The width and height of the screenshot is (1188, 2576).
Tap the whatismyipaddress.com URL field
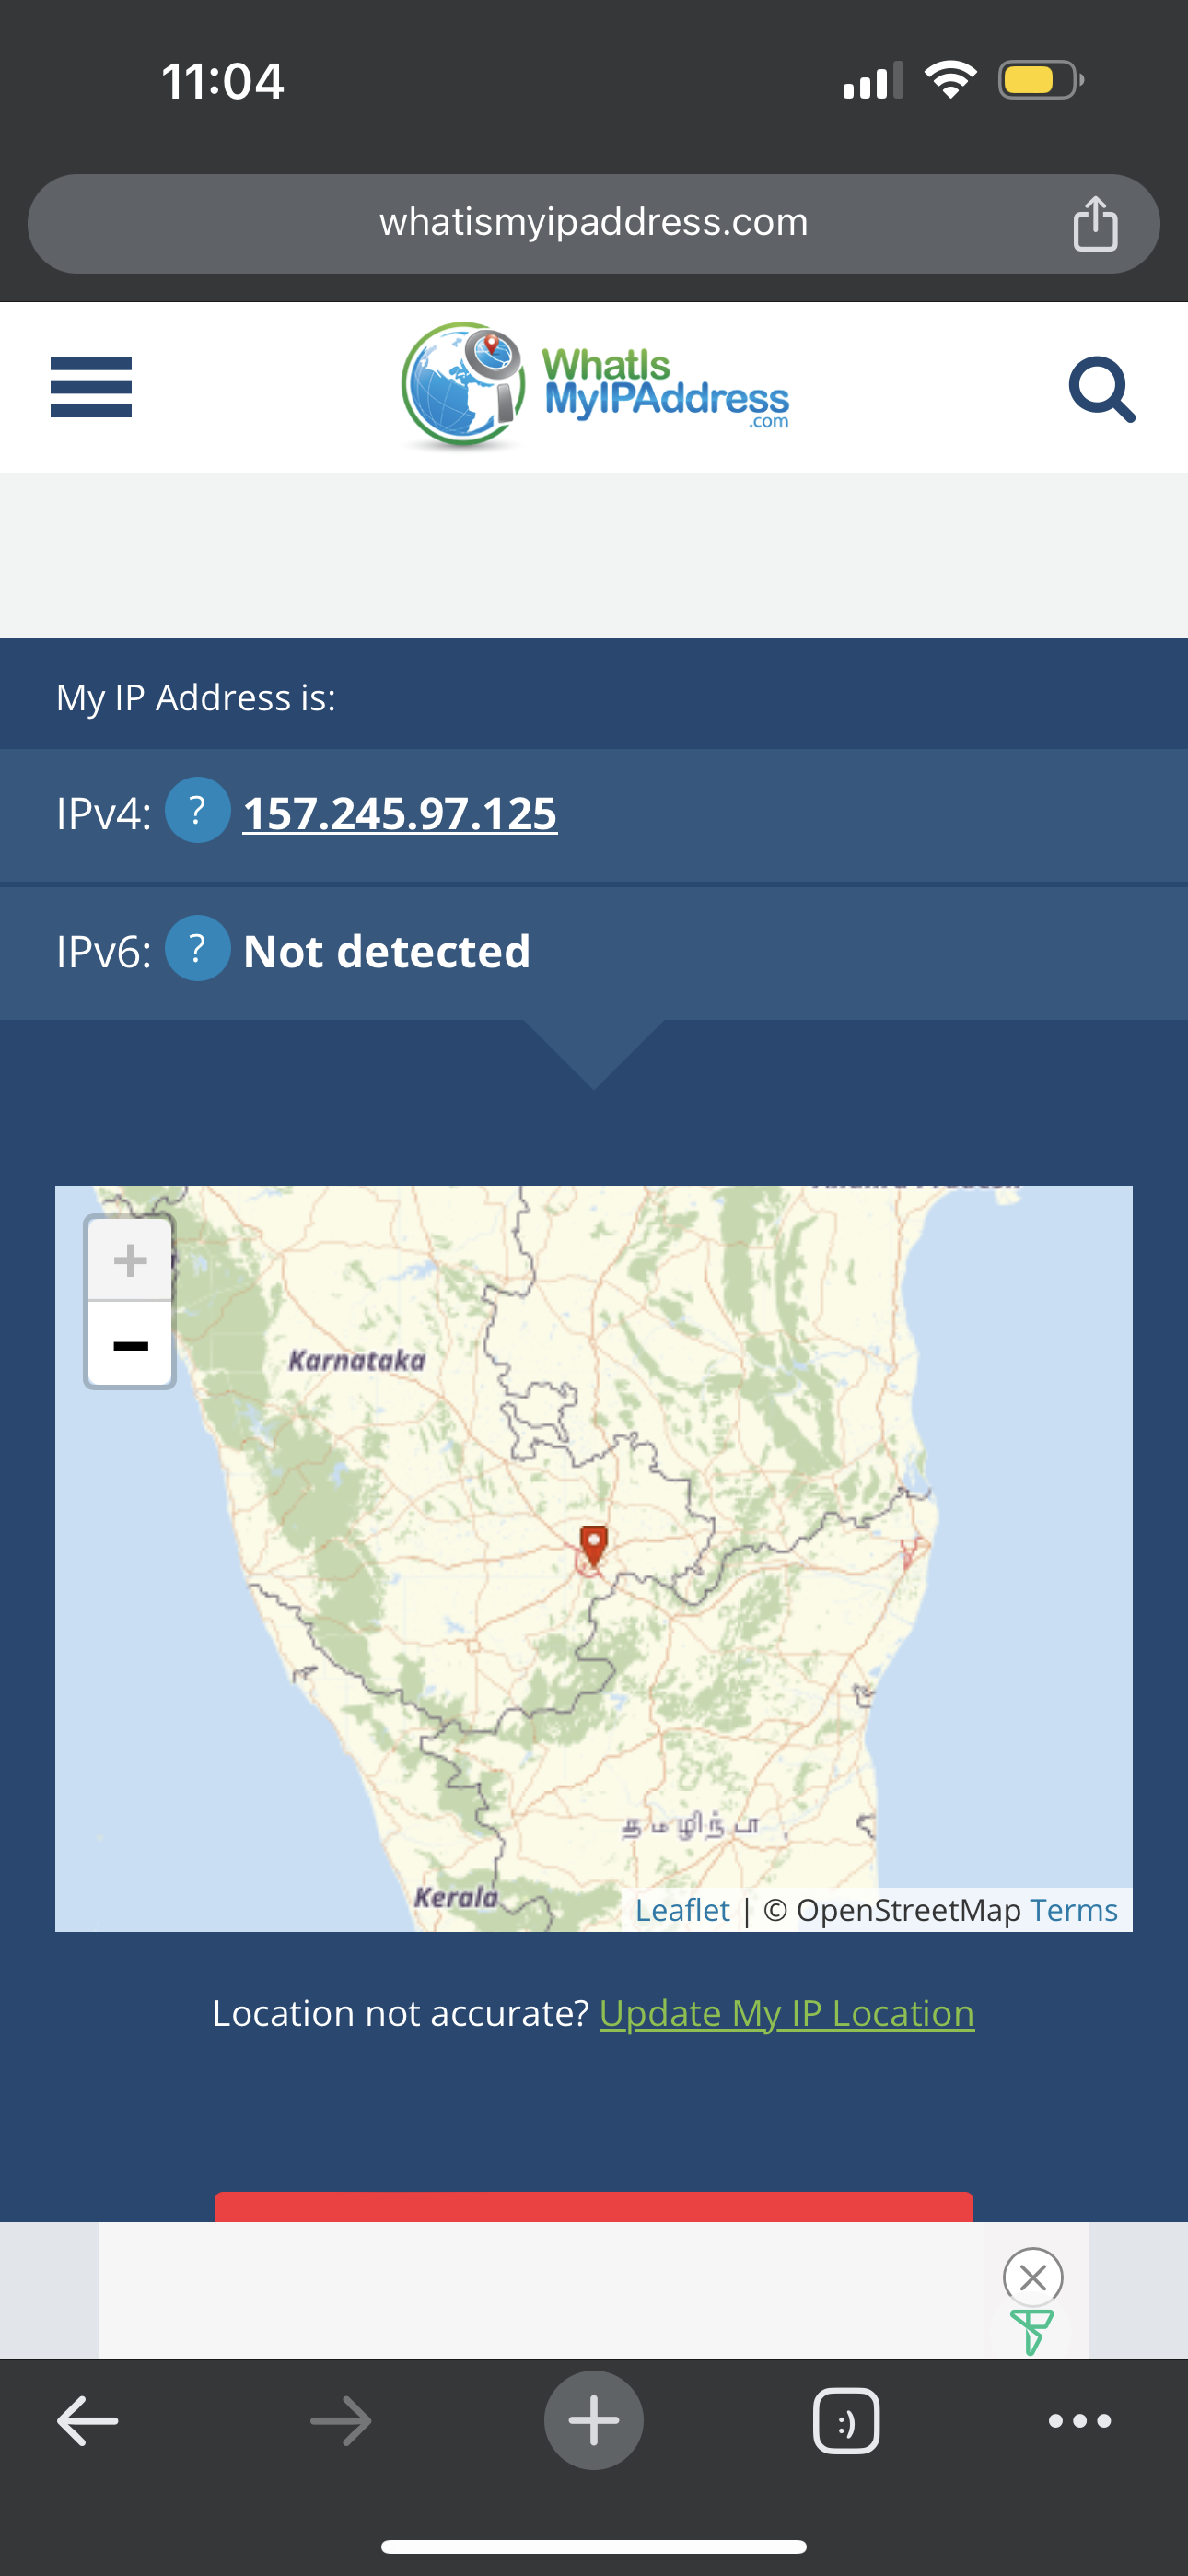[x=593, y=223]
